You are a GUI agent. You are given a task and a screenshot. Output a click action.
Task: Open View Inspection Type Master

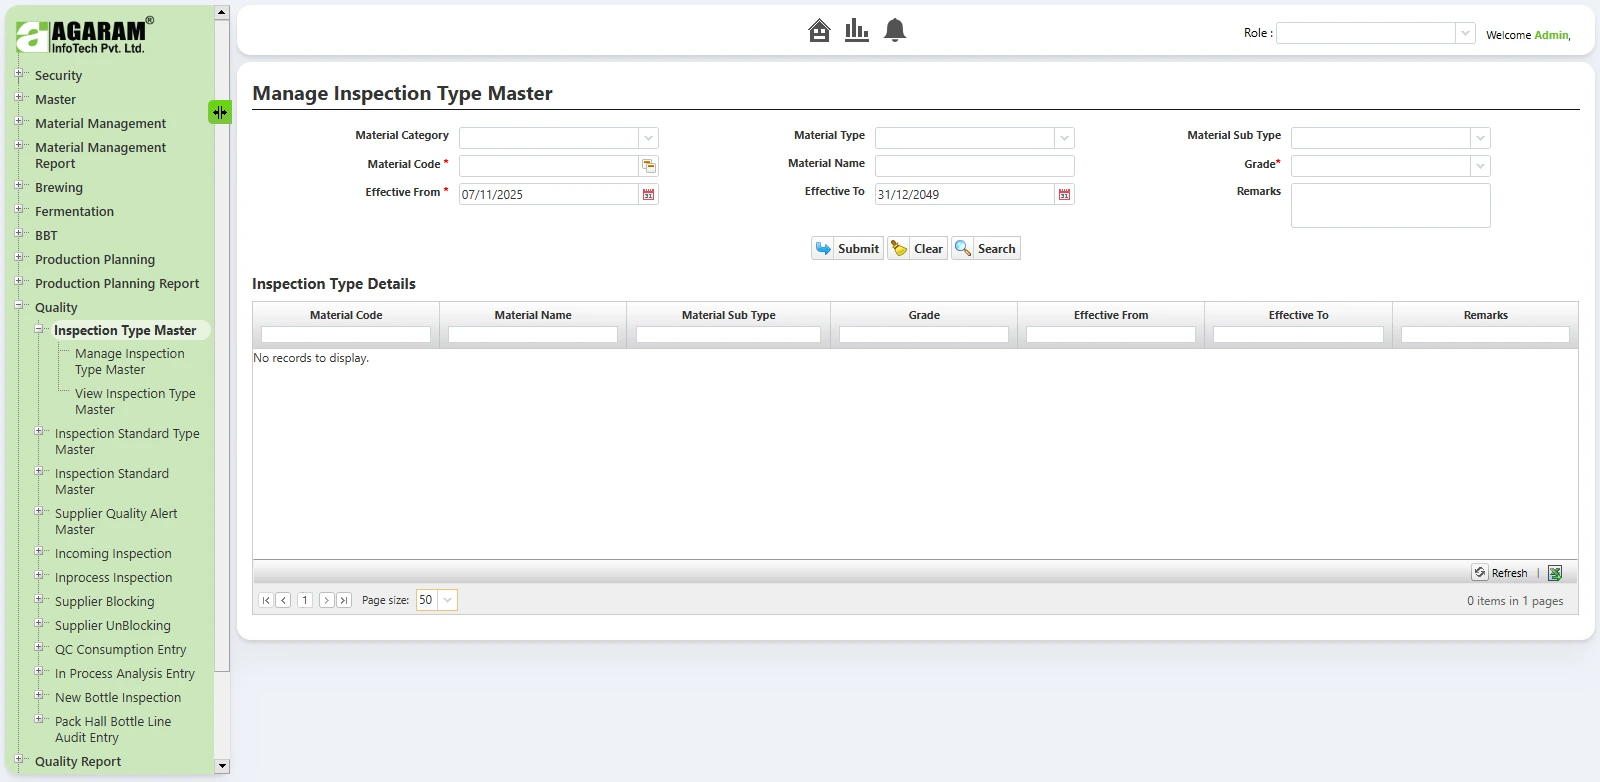[134, 401]
